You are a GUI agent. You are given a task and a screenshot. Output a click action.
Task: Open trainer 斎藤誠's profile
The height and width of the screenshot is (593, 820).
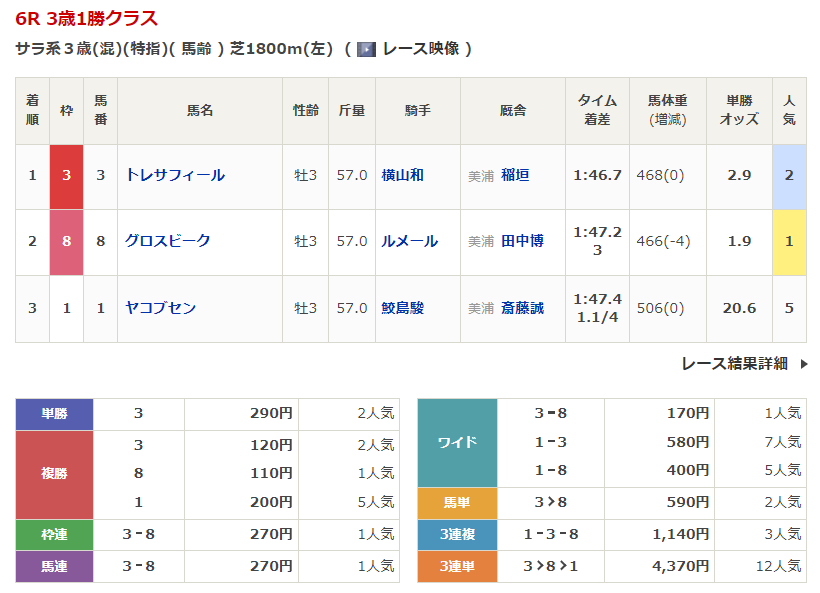coord(522,308)
